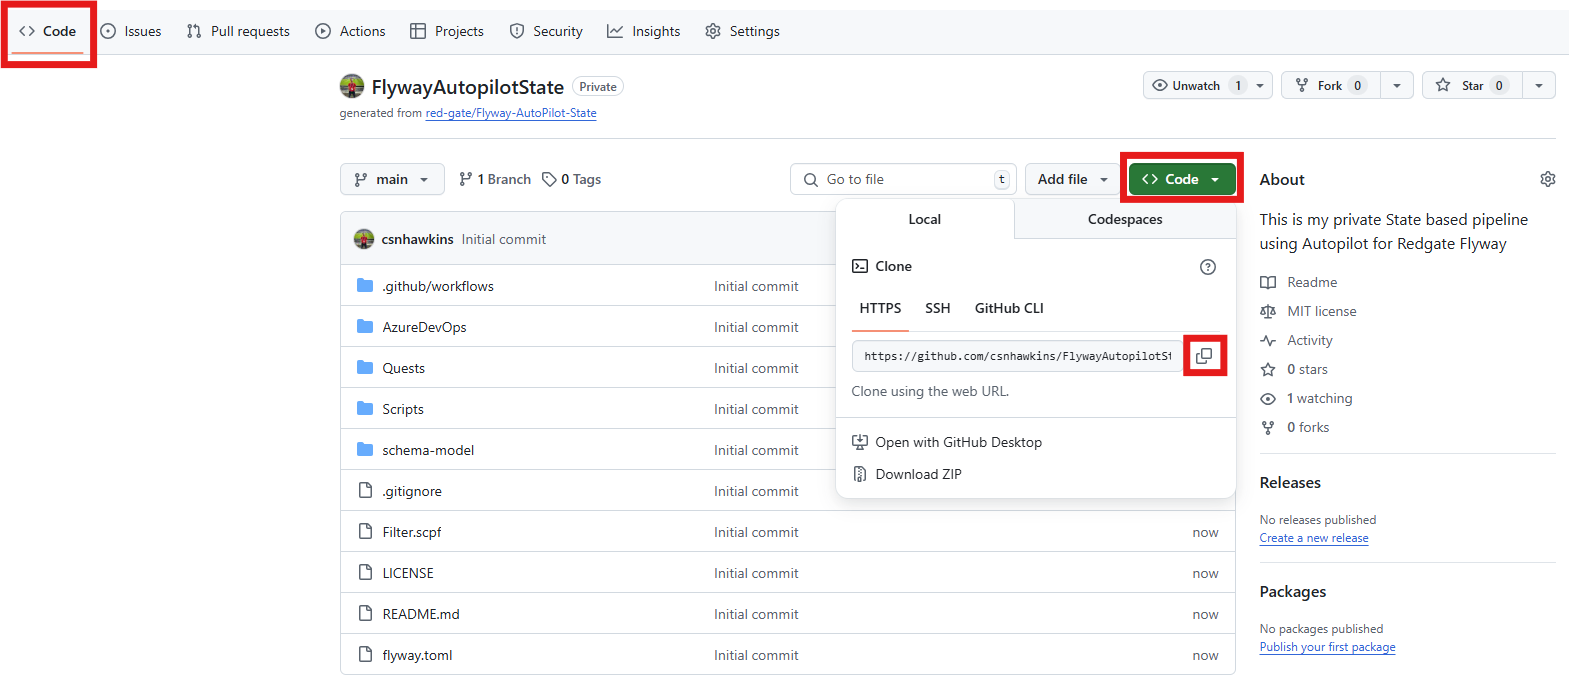The height and width of the screenshot is (682, 1569).
Task: Switch to the Codespaces tab
Action: tap(1125, 219)
